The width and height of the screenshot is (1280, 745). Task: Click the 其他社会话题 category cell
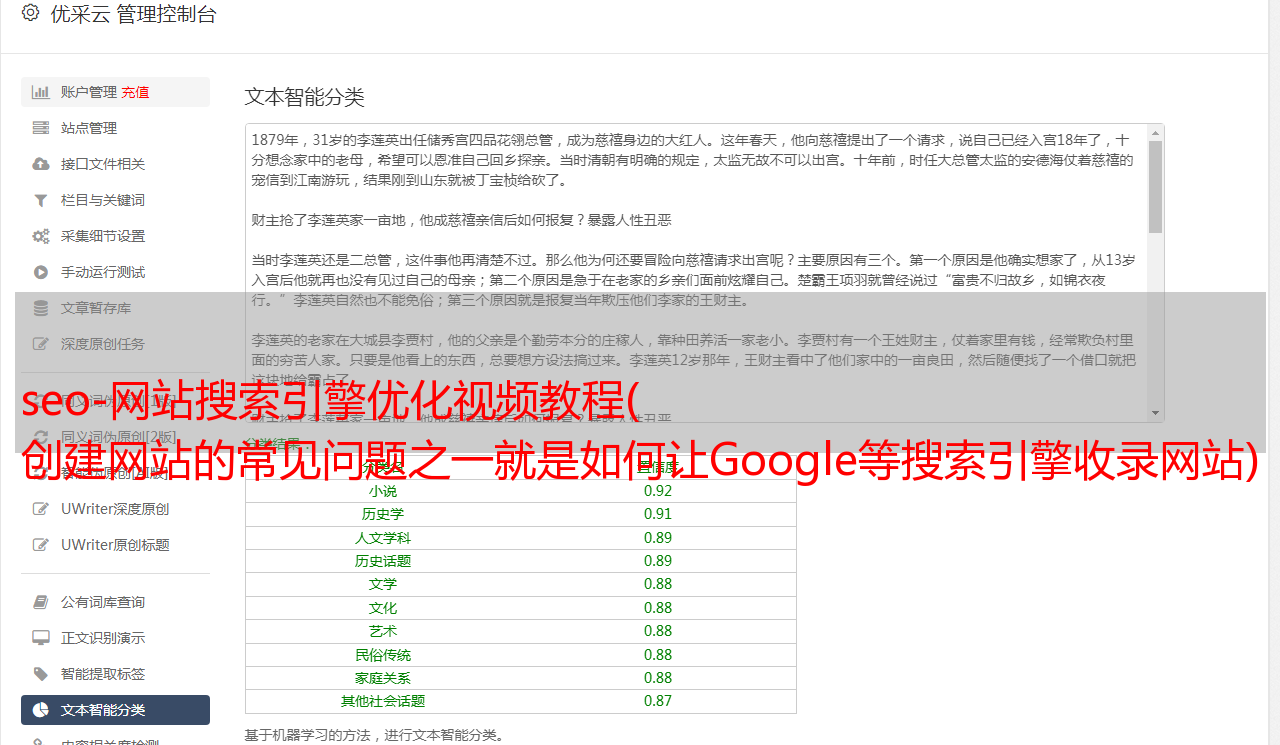click(382, 701)
